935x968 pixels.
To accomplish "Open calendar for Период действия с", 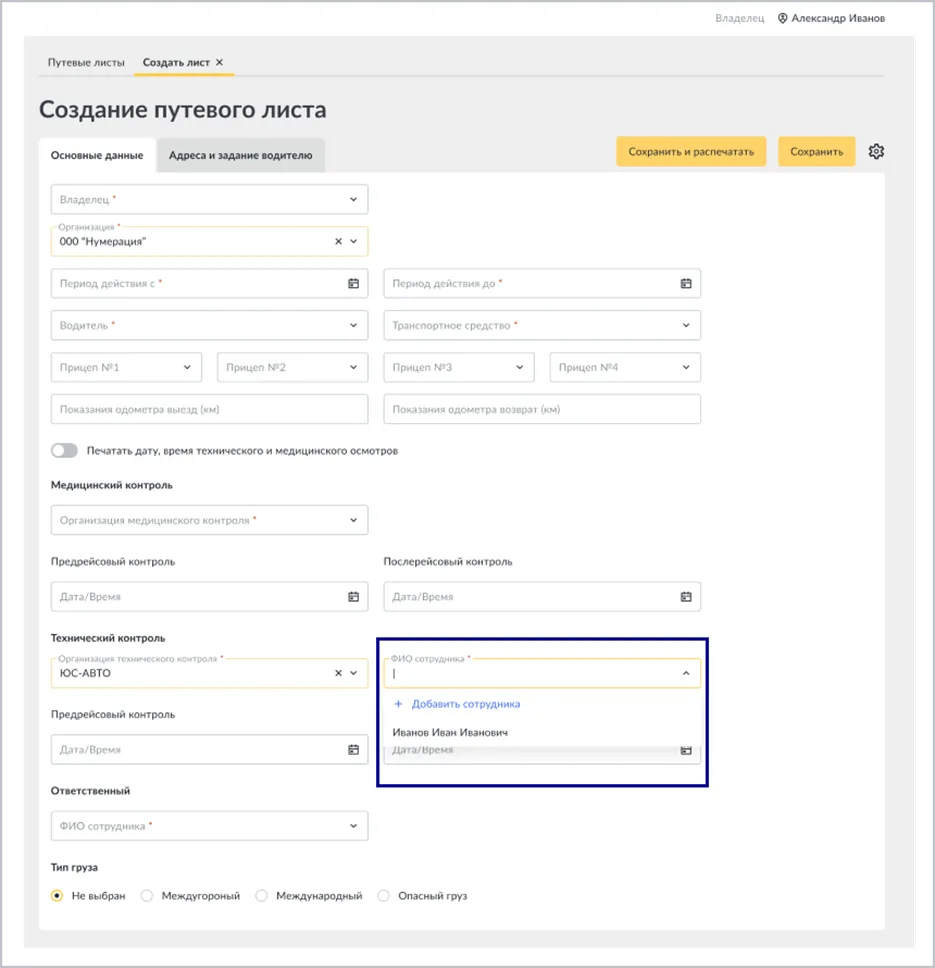I will pyautogui.click(x=353, y=283).
